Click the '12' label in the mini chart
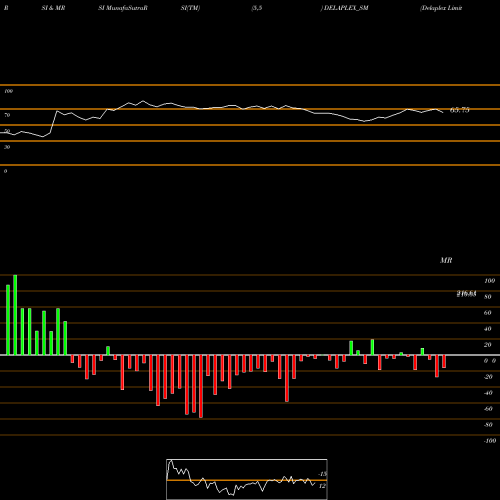Image resolution: width=500 pixels, height=500 pixels. [x=322, y=486]
